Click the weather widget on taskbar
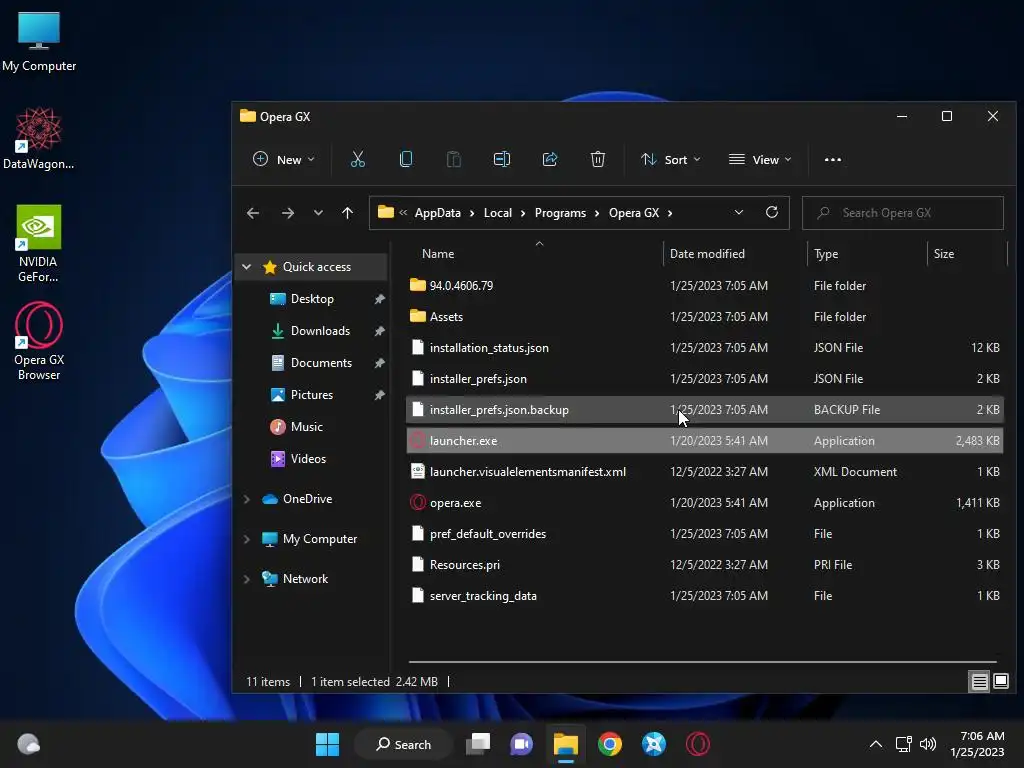1024x768 pixels. click(x=28, y=744)
